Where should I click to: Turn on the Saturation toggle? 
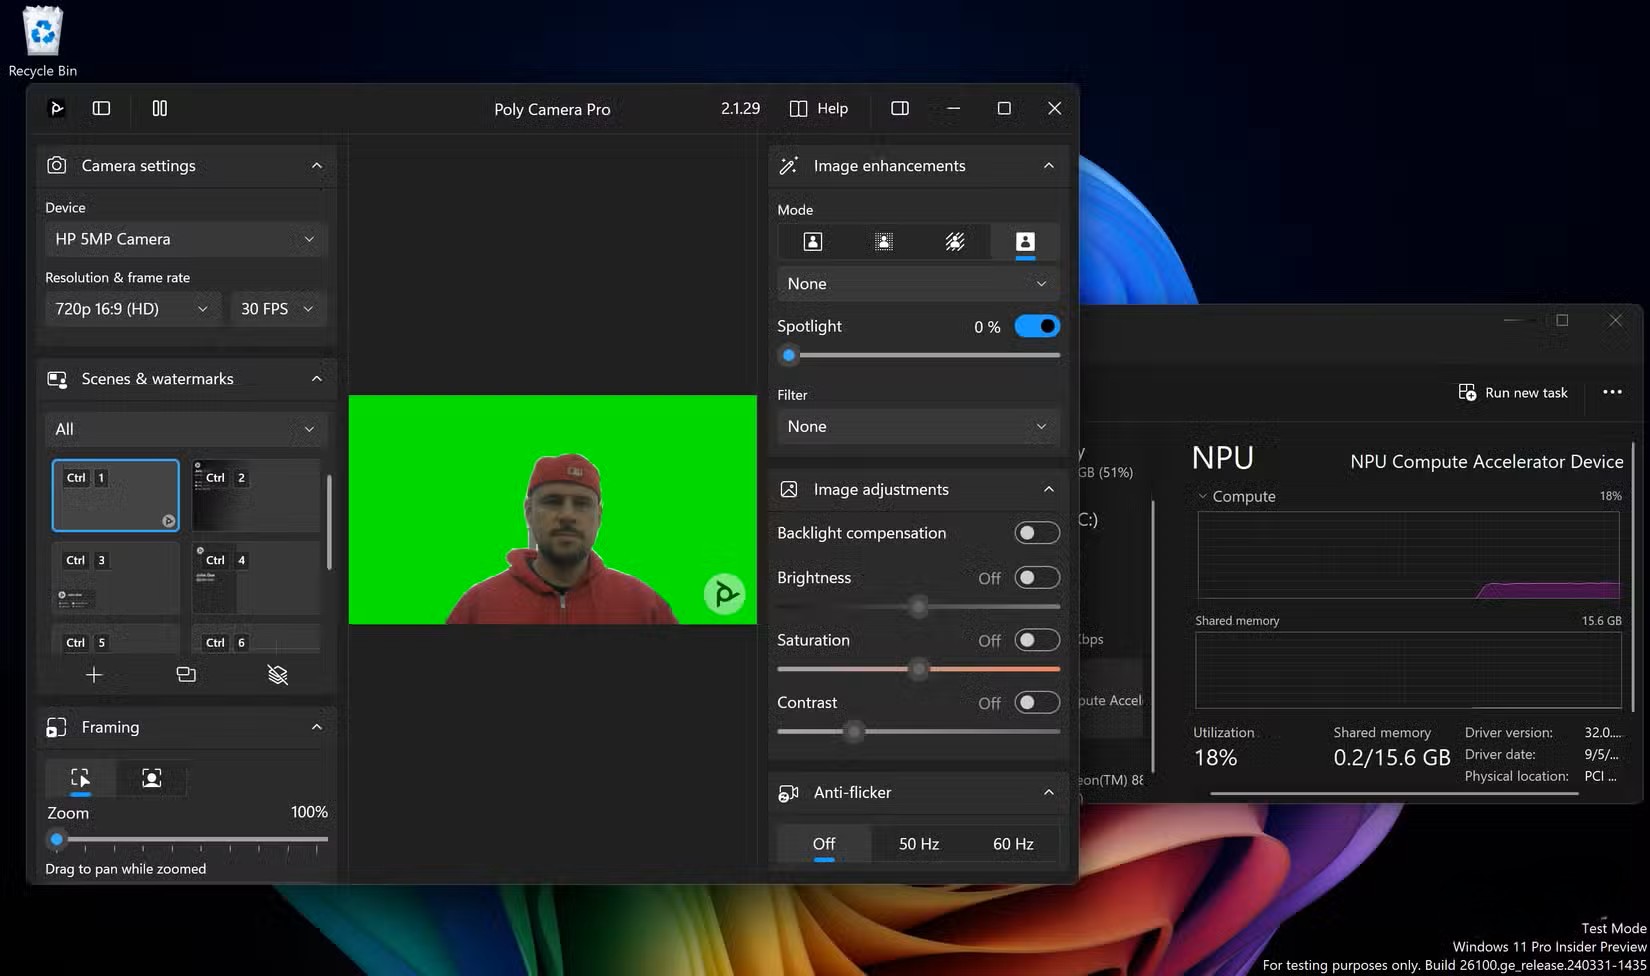[1037, 640]
